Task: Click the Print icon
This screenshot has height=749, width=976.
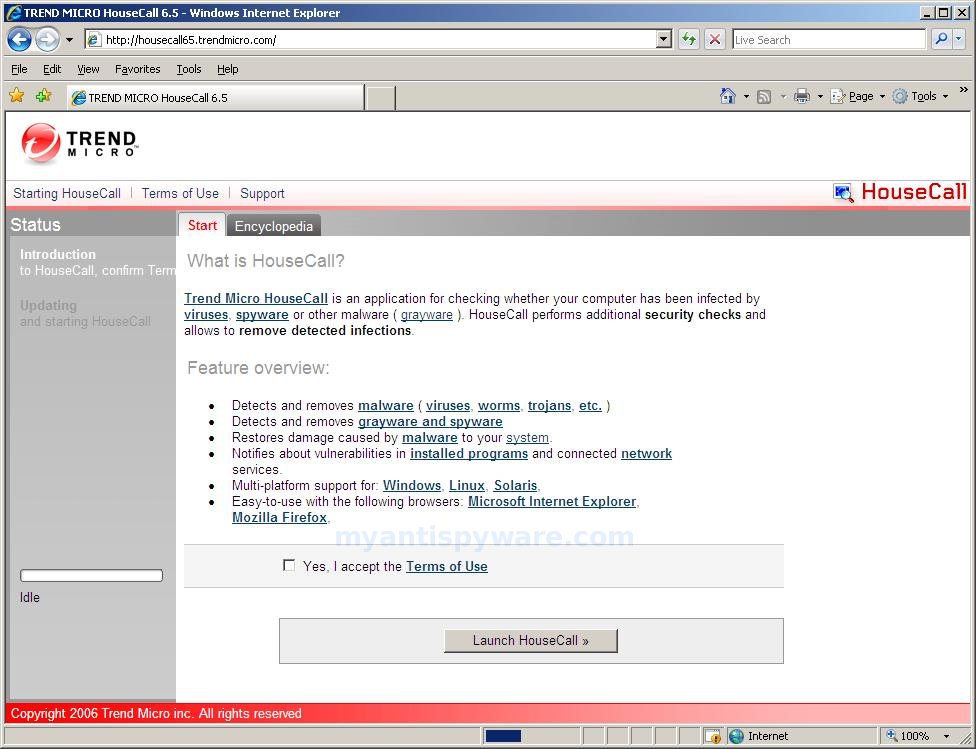Action: click(x=802, y=96)
